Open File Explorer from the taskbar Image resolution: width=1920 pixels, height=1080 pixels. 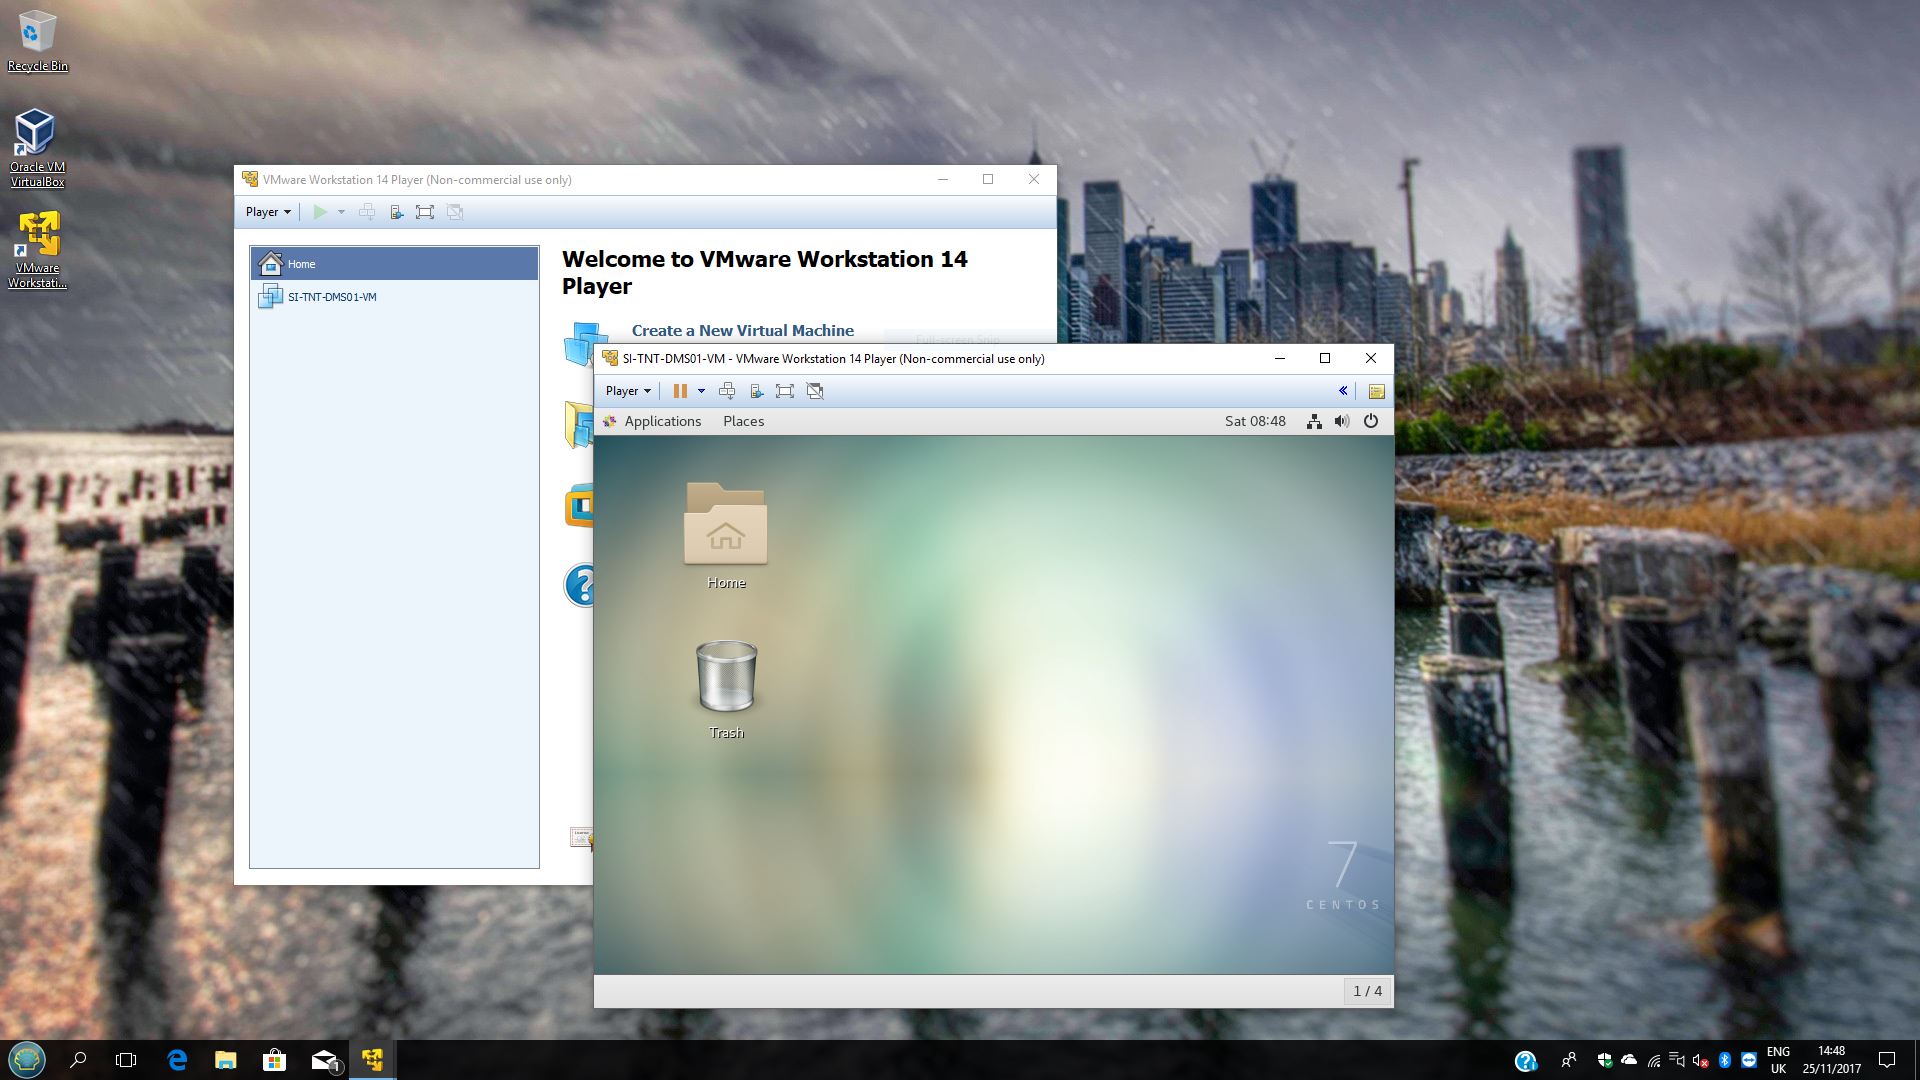[x=225, y=1060]
